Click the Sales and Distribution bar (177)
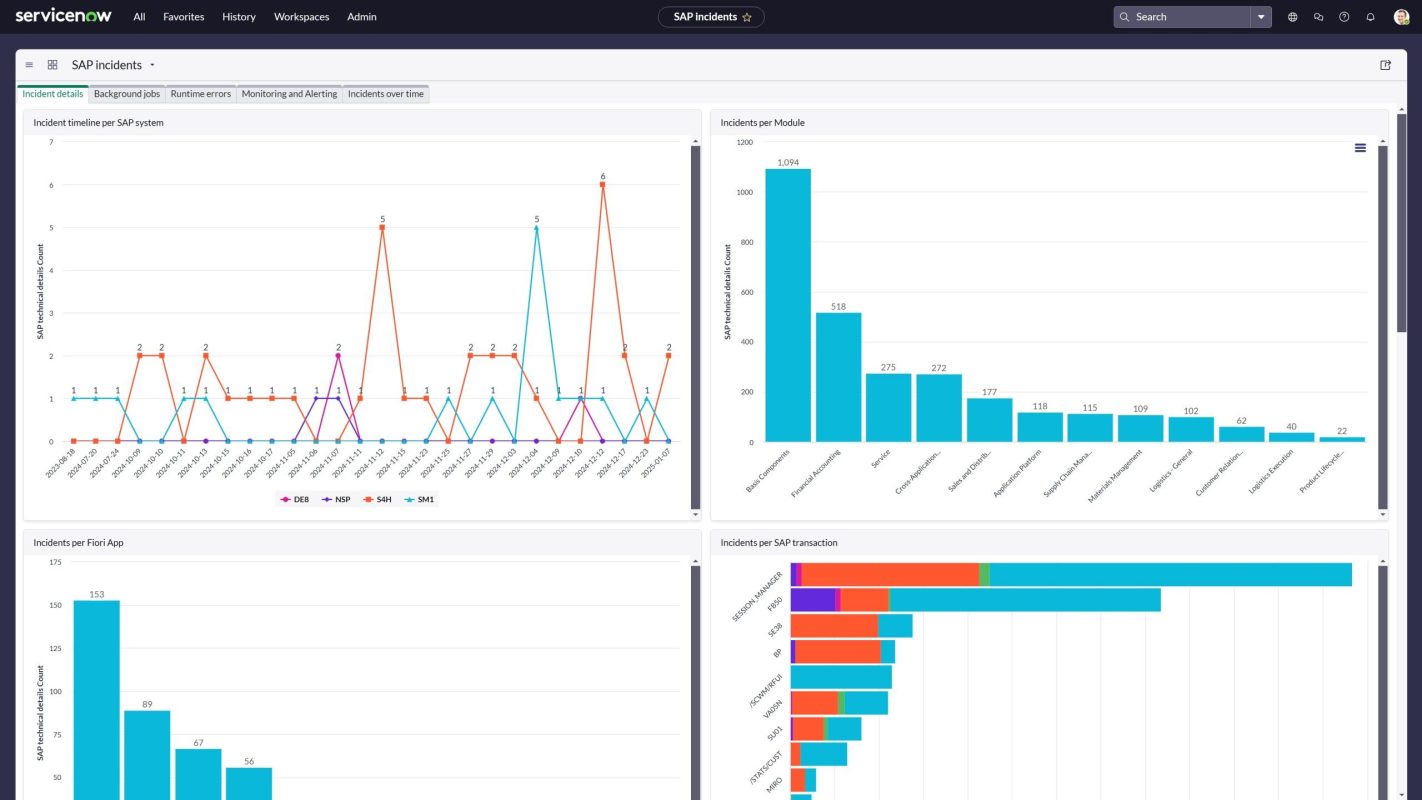The image size is (1422, 800). point(989,420)
